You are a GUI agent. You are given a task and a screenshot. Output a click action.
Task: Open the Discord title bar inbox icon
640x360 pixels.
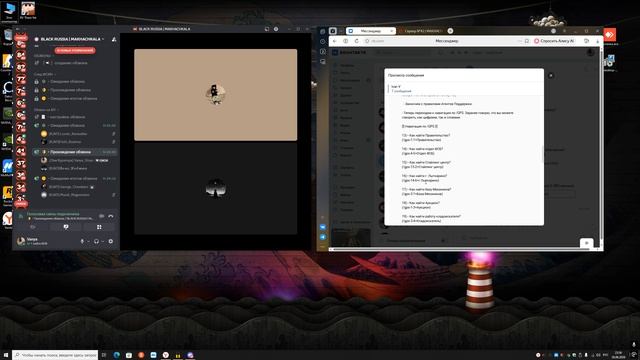click(267, 29)
